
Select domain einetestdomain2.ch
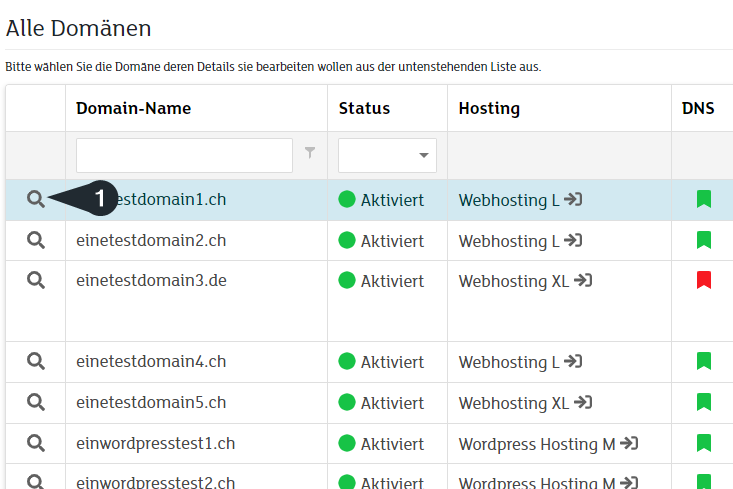[151, 240]
